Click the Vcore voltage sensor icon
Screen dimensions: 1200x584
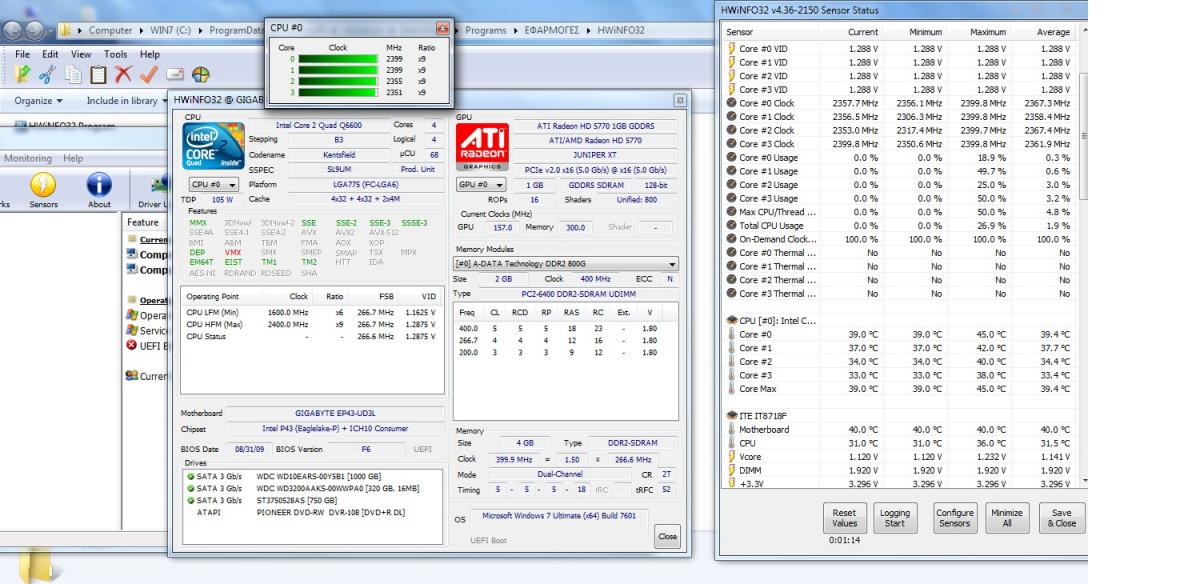click(731, 456)
